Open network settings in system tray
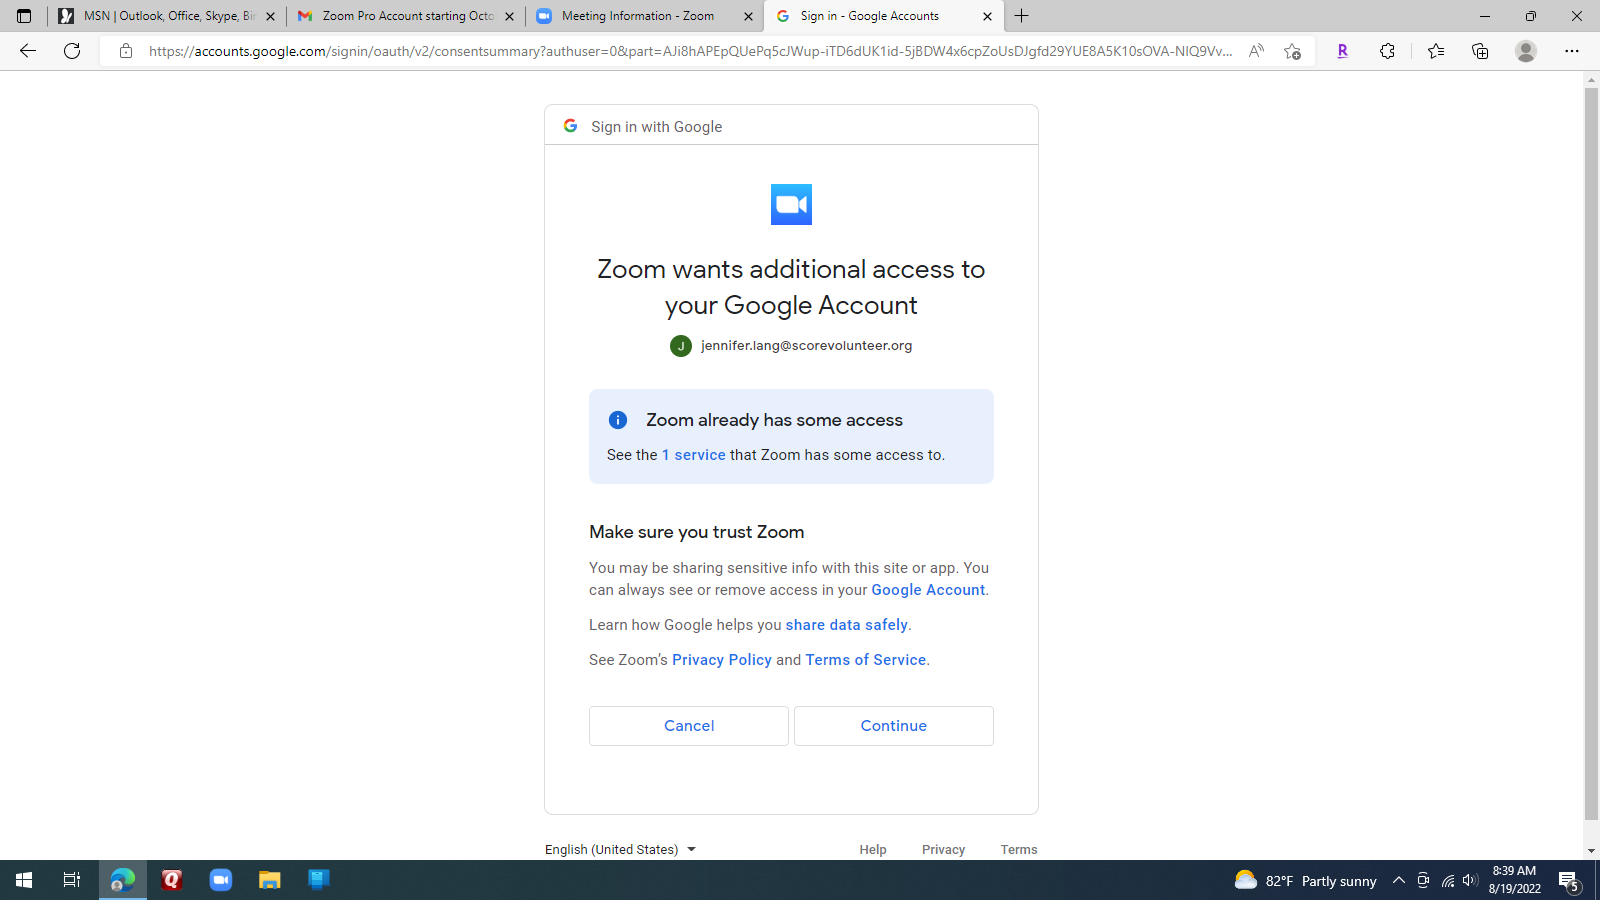The width and height of the screenshot is (1600, 900). click(x=1447, y=881)
